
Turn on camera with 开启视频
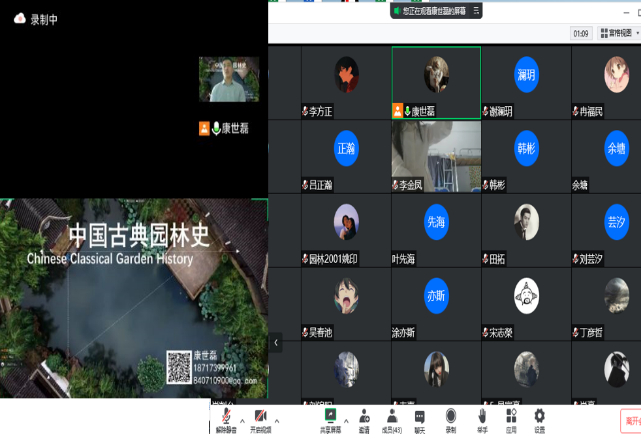(x=260, y=417)
